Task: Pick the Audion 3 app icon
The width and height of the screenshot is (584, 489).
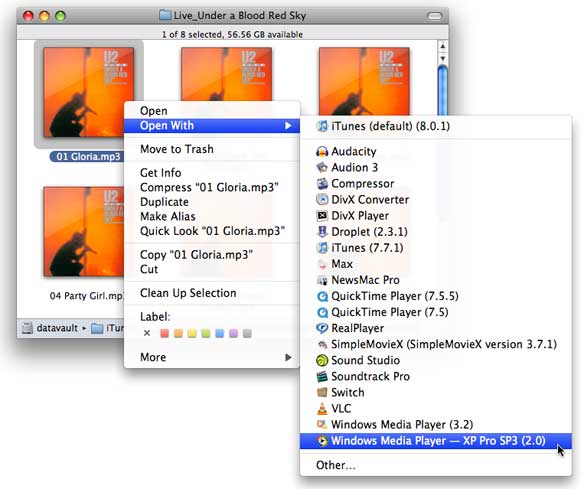Action: pyautogui.click(x=322, y=168)
